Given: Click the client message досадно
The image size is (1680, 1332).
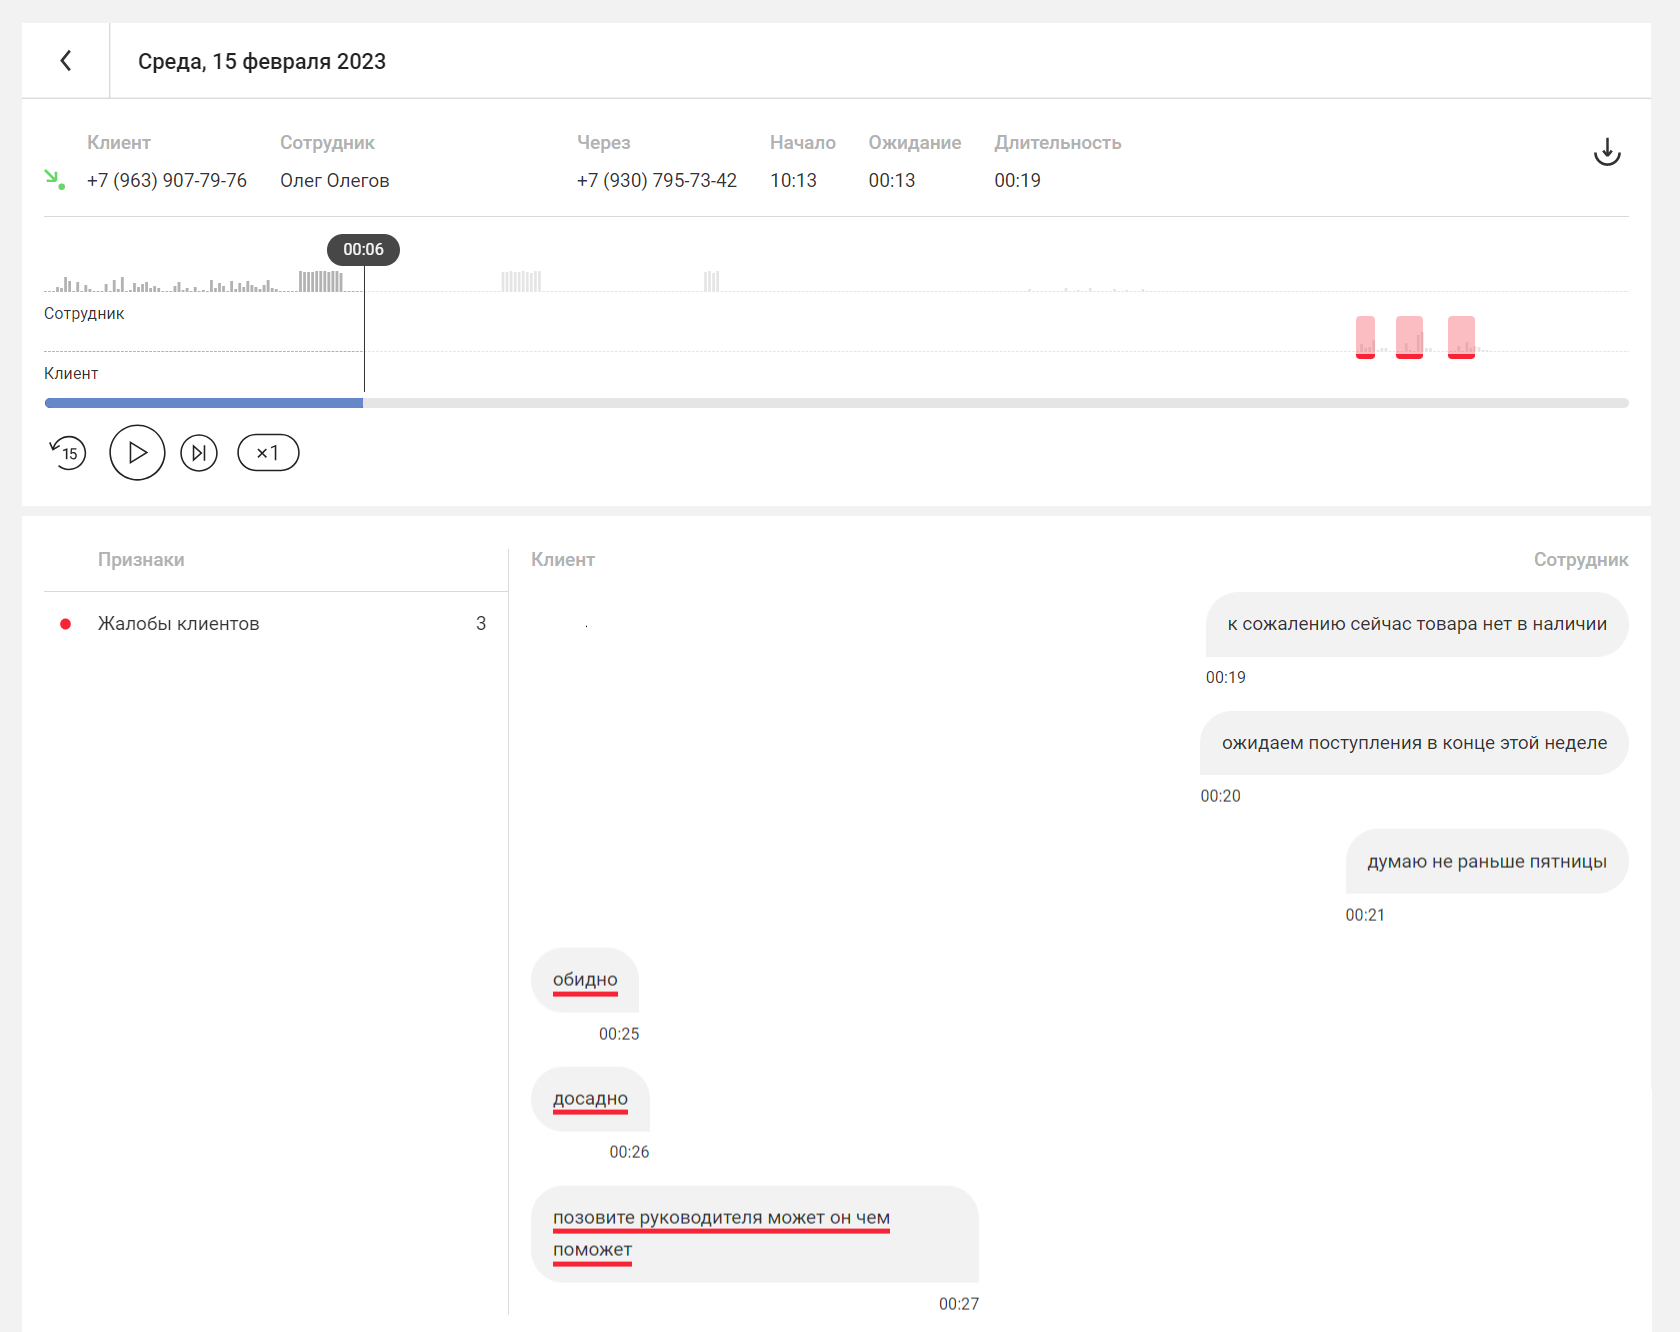Looking at the screenshot, I should pyautogui.click(x=590, y=1099).
